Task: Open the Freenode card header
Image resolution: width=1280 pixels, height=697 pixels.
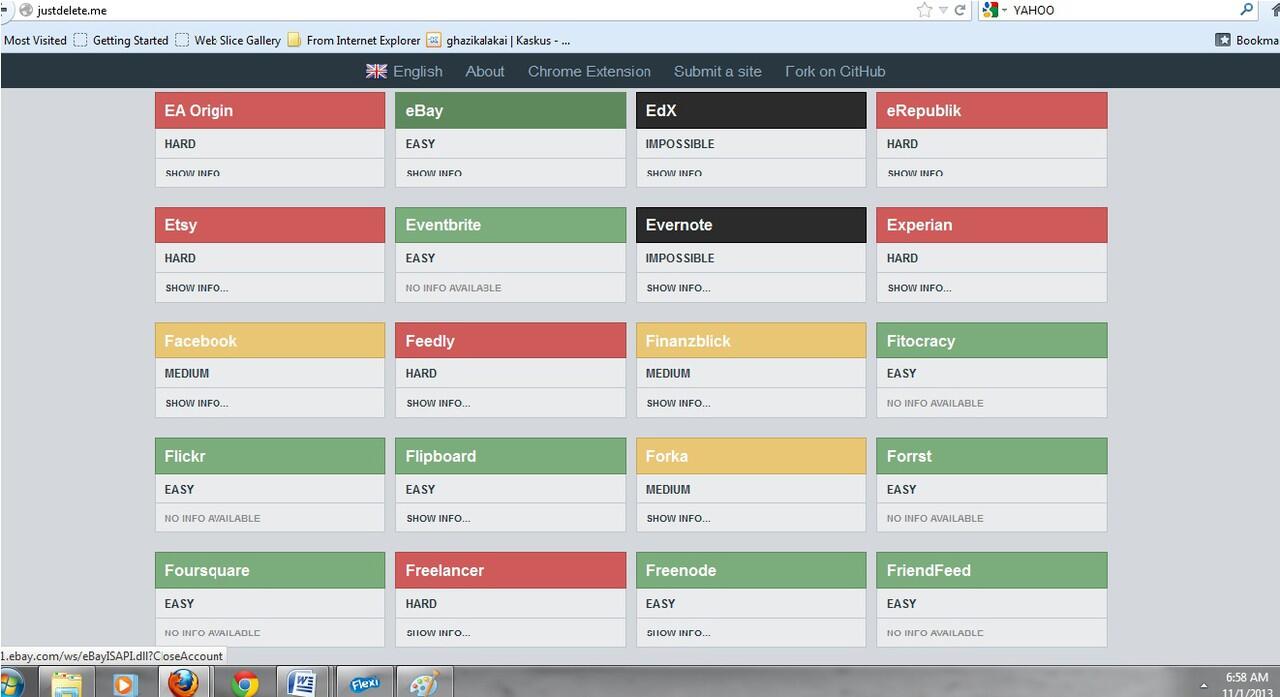Action: click(x=751, y=570)
